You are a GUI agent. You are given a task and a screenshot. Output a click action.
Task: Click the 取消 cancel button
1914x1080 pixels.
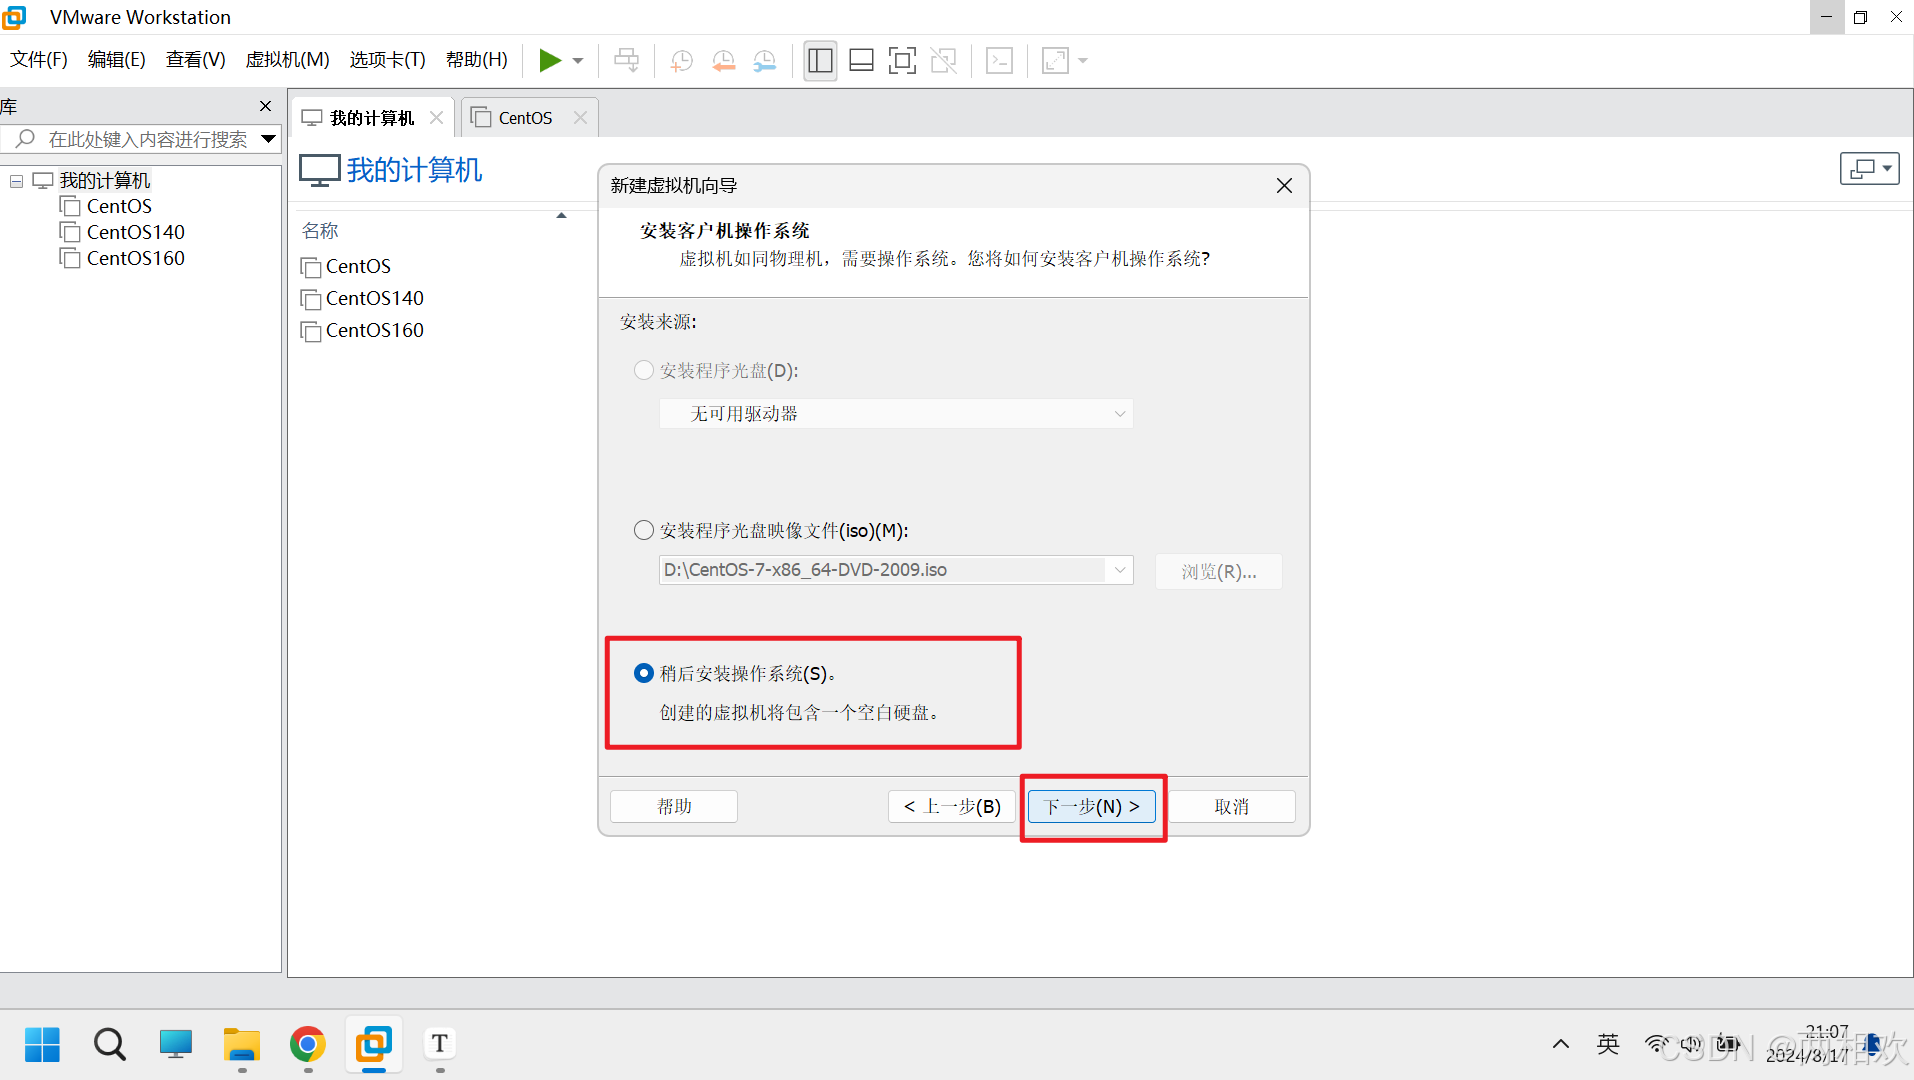tap(1232, 807)
